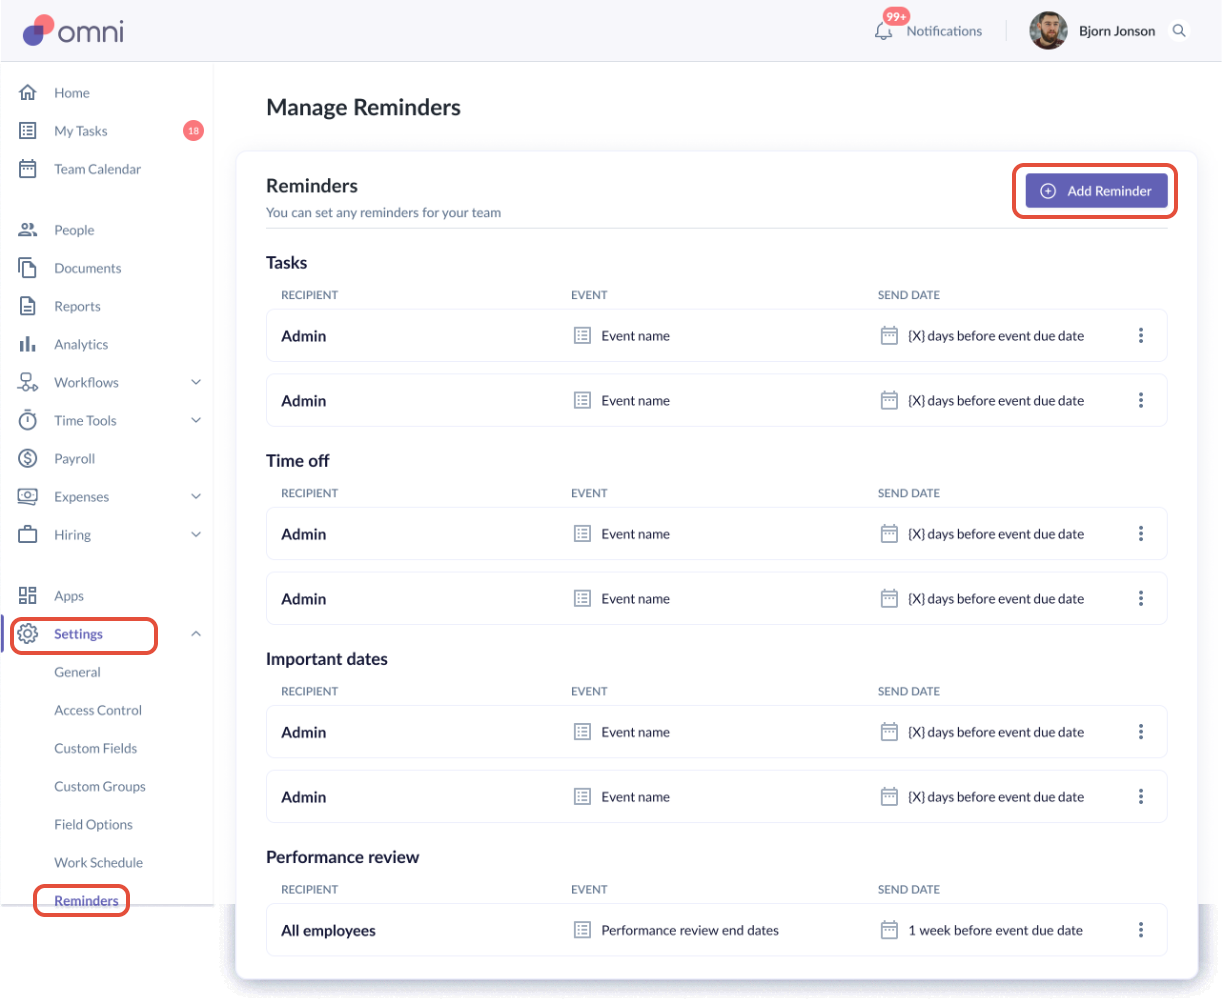Click the My Tasks 18 badge
Viewport: 1224px width, 1005px height.
point(193,131)
